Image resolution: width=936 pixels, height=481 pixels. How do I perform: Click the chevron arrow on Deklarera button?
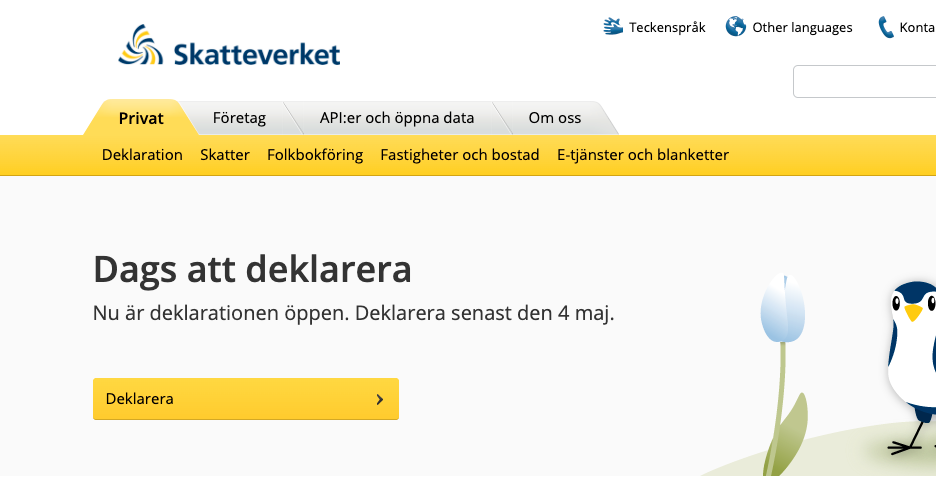click(x=380, y=399)
